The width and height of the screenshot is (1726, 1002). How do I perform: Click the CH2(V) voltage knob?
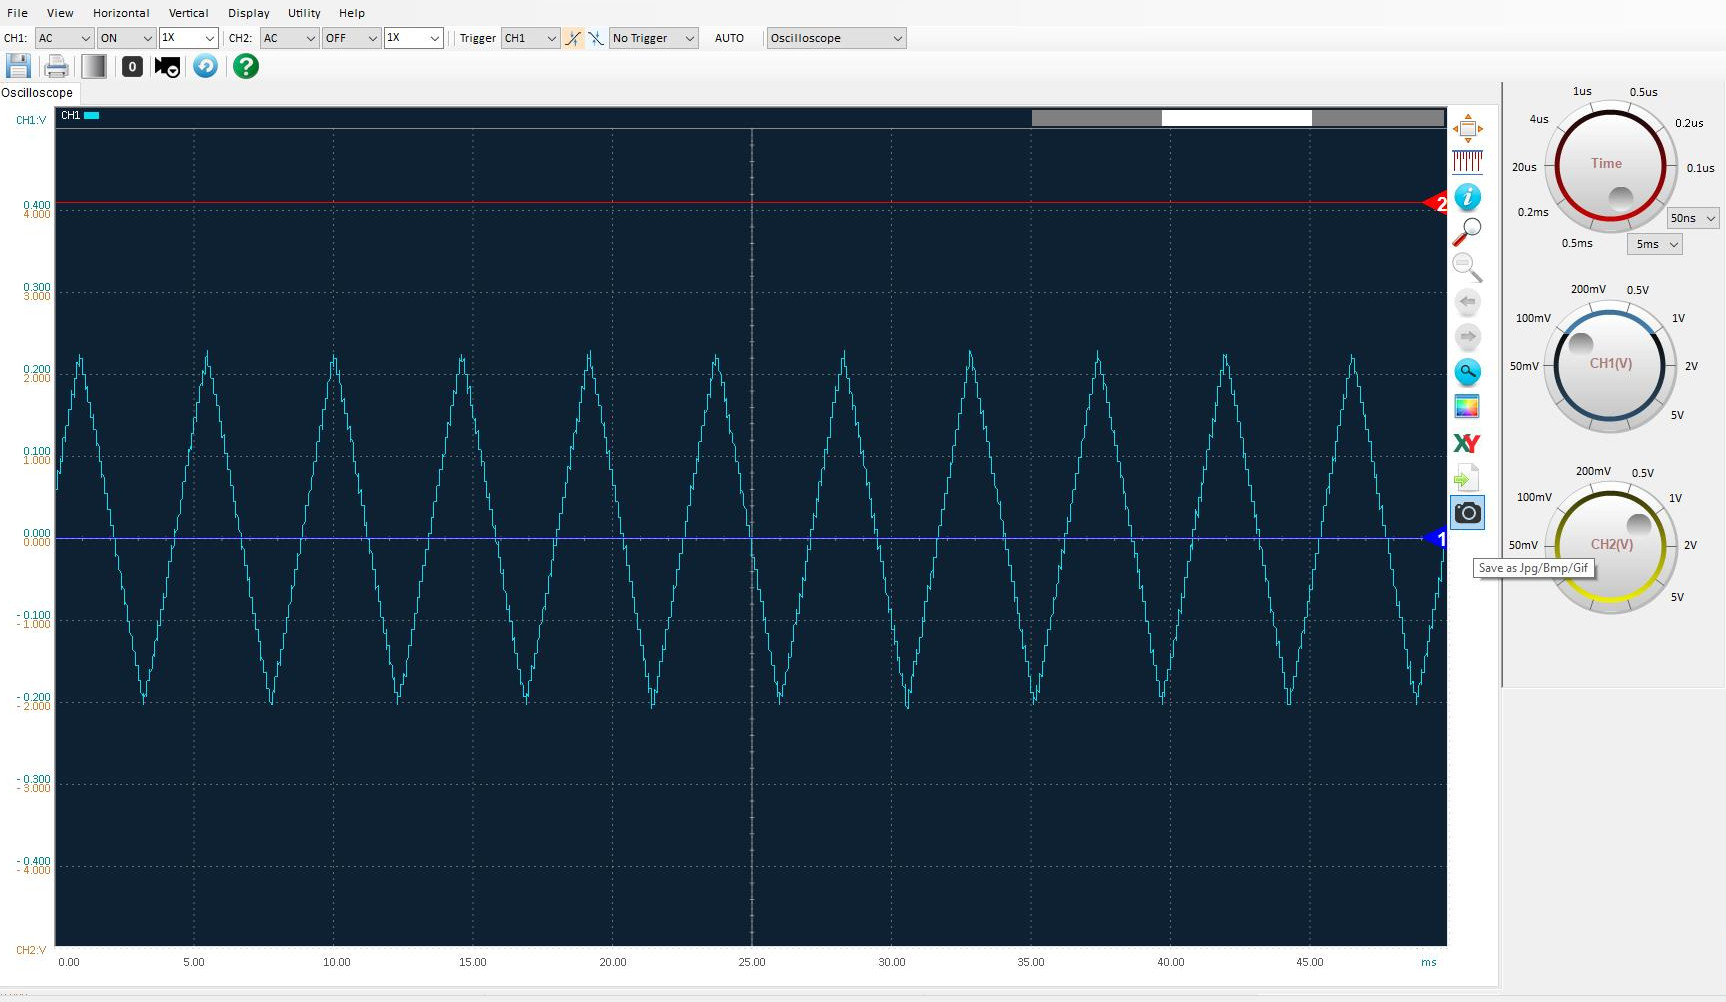(x=1610, y=547)
